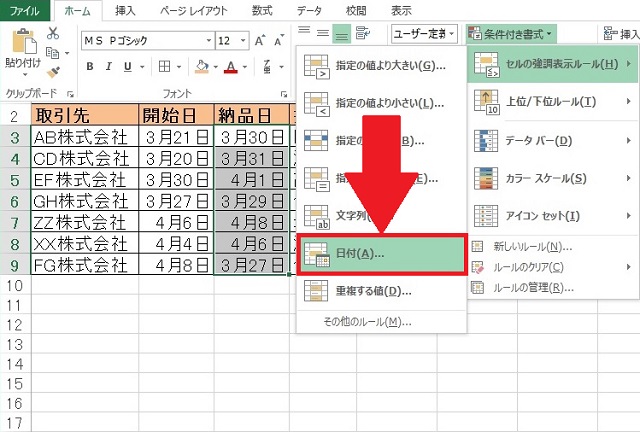This screenshot has width=640, height=432.
Task: Open the clipboard group dialog launcher
Action: [x=71, y=94]
